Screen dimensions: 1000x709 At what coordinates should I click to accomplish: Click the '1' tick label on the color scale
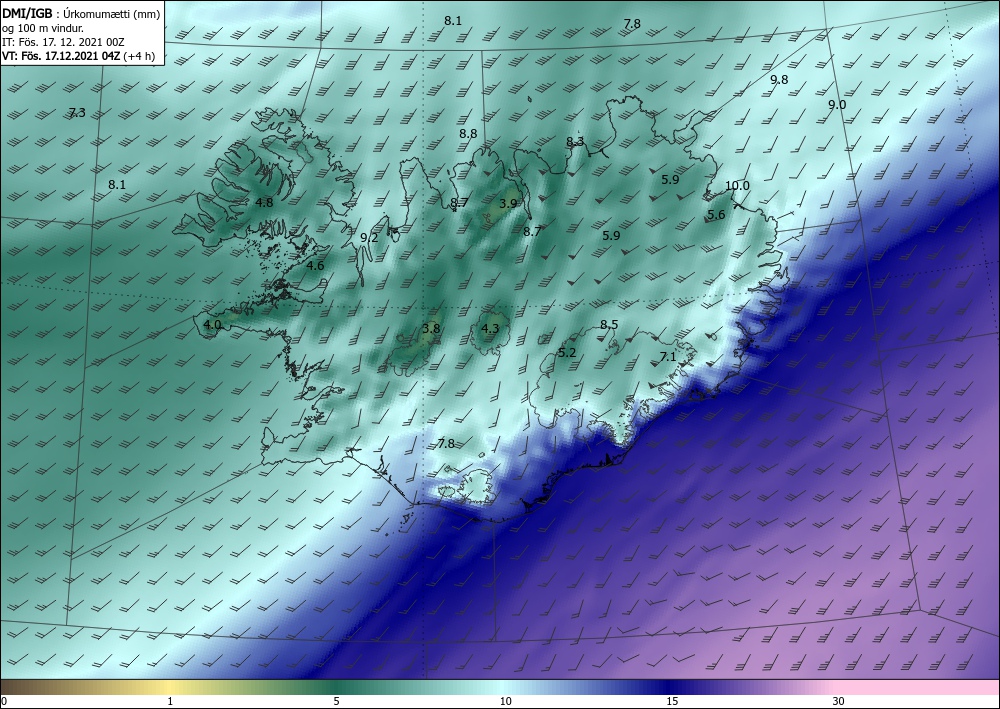click(x=170, y=701)
